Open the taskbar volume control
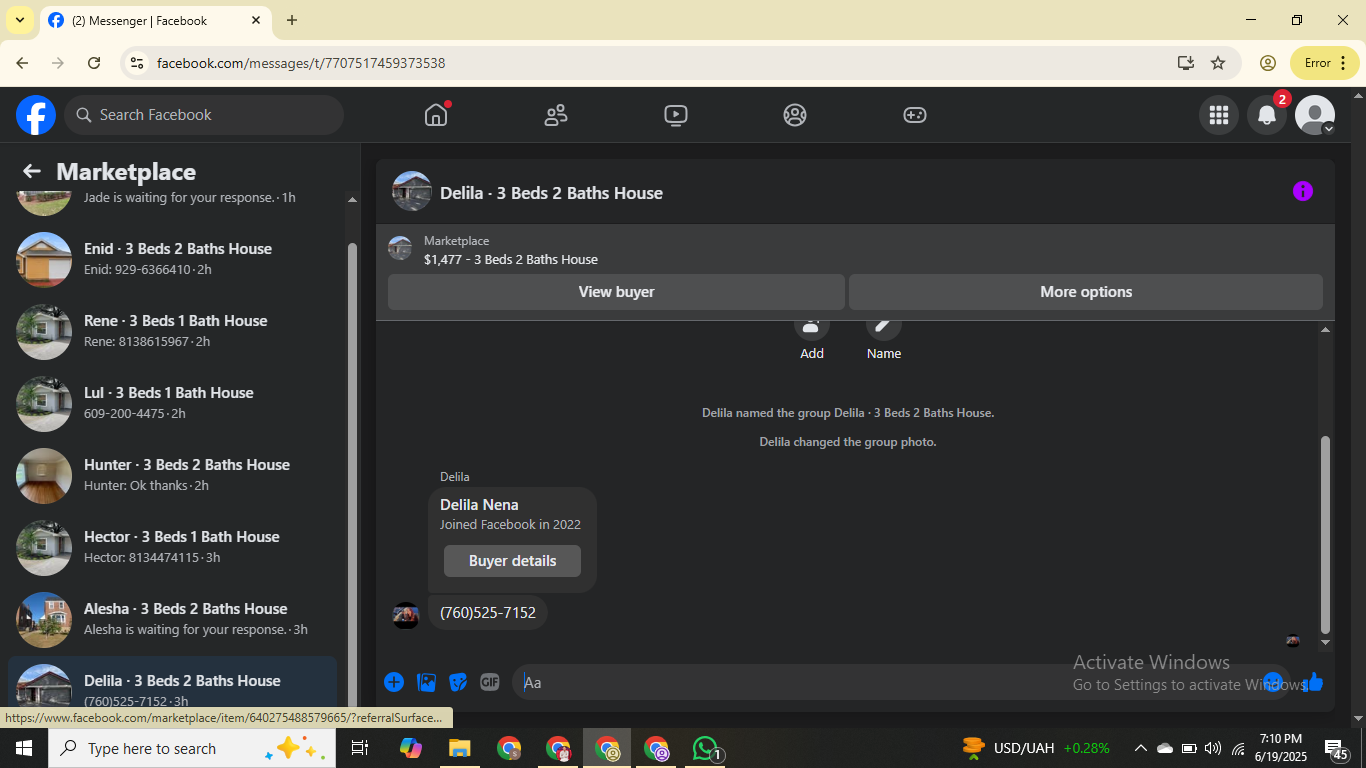The width and height of the screenshot is (1366, 768). (x=1213, y=748)
